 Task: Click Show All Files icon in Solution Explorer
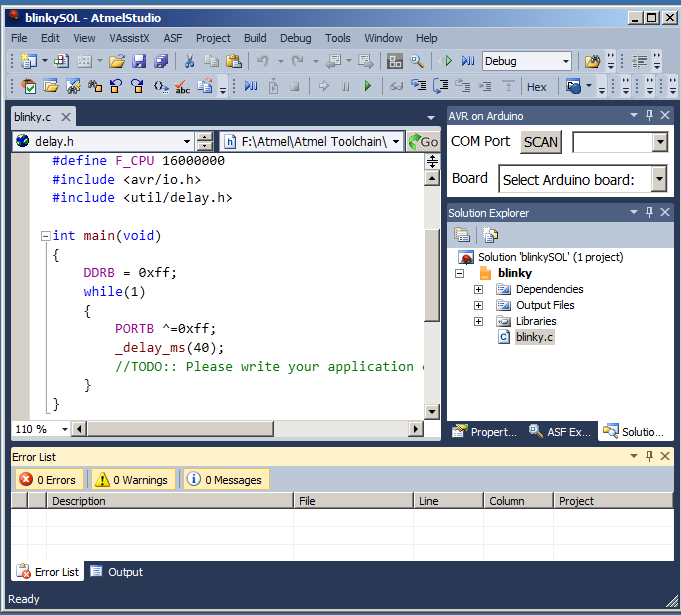tap(490, 235)
